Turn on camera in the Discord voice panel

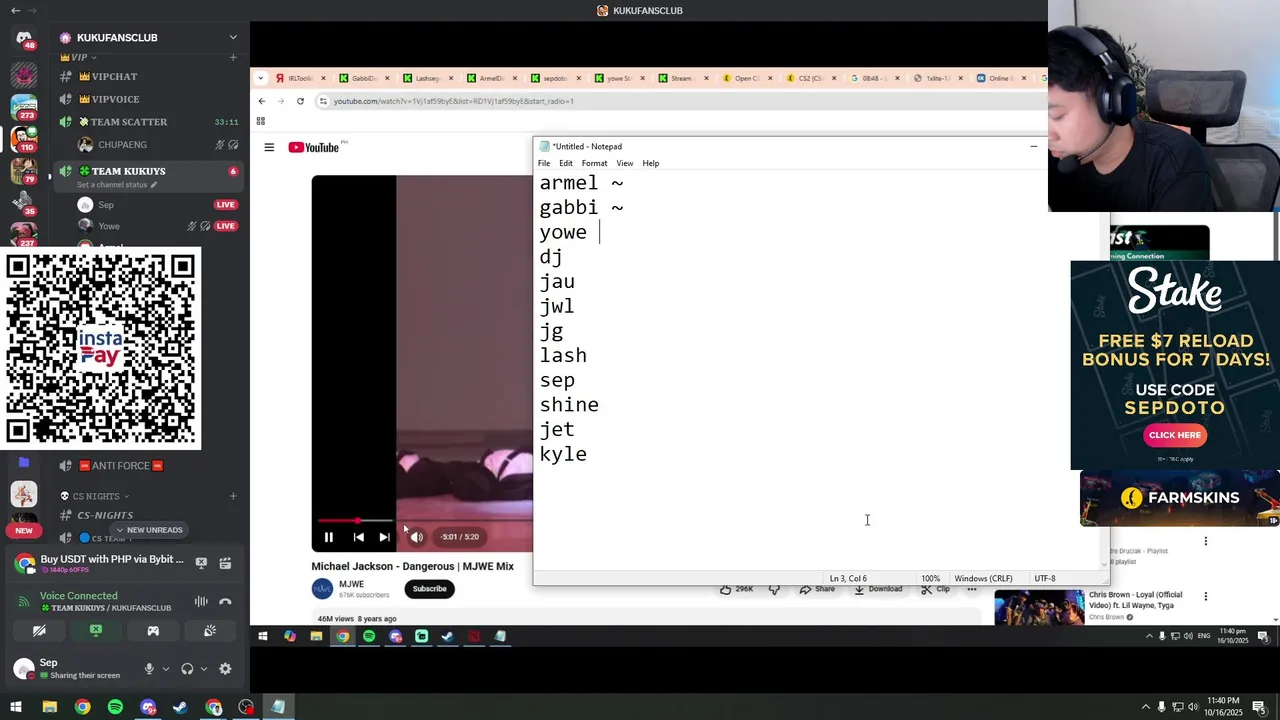39,631
